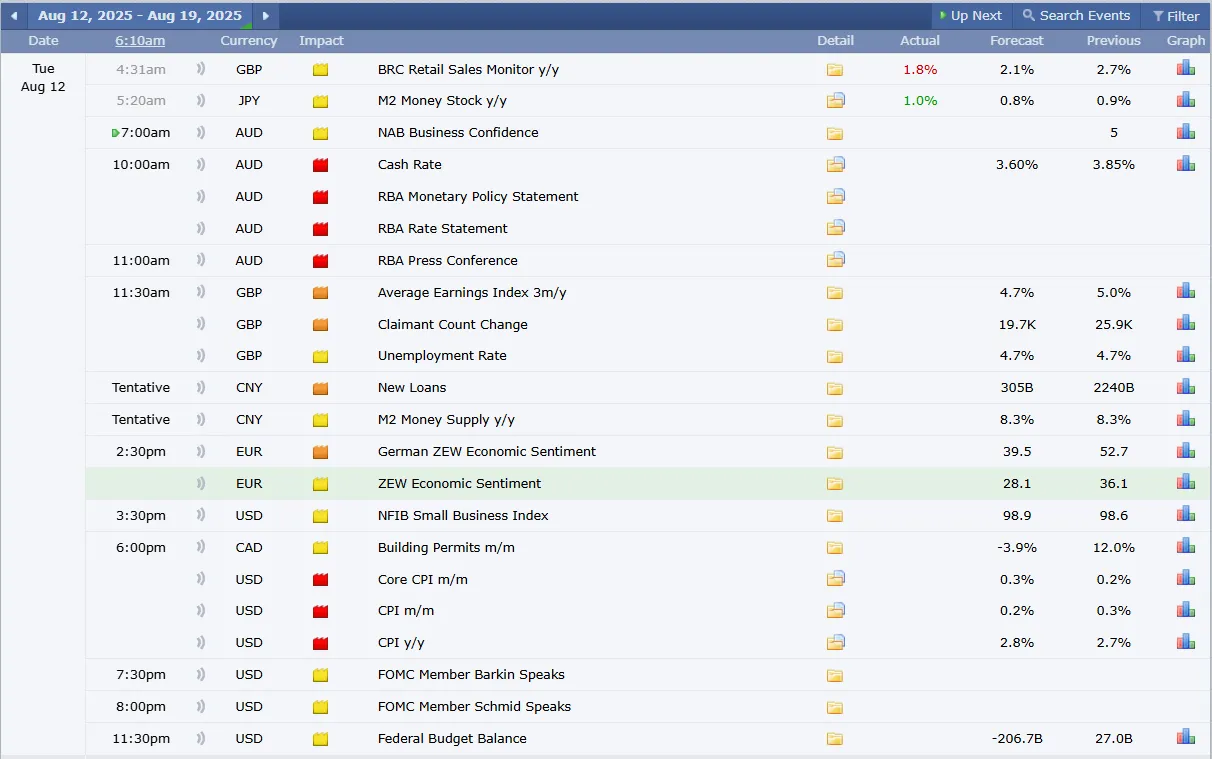Open Search Events
This screenshot has width=1212, height=759.
click(1076, 16)
